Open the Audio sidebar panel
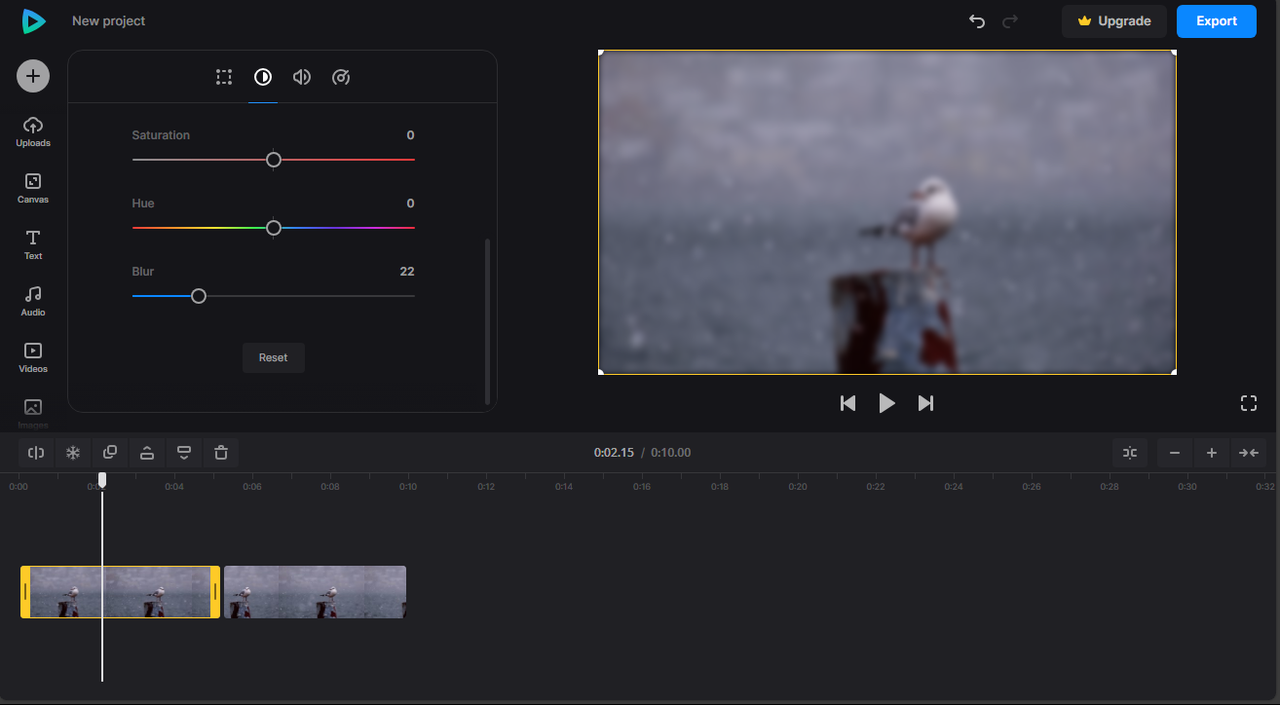Viewport: 1280px width, 705px height. (33, 301)
